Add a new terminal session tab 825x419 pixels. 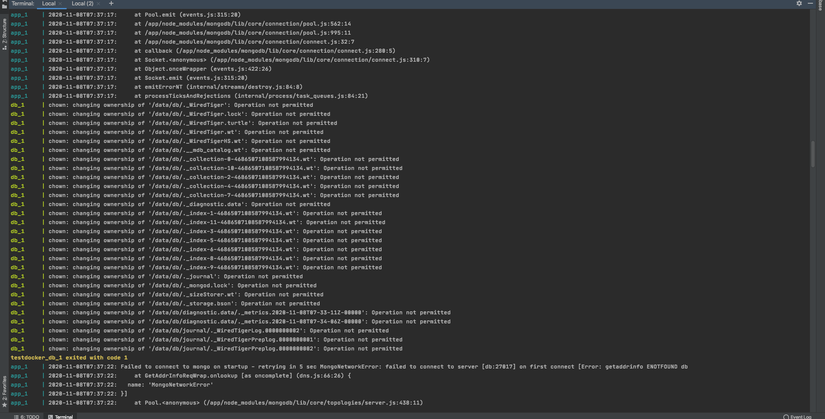(111, 3)
